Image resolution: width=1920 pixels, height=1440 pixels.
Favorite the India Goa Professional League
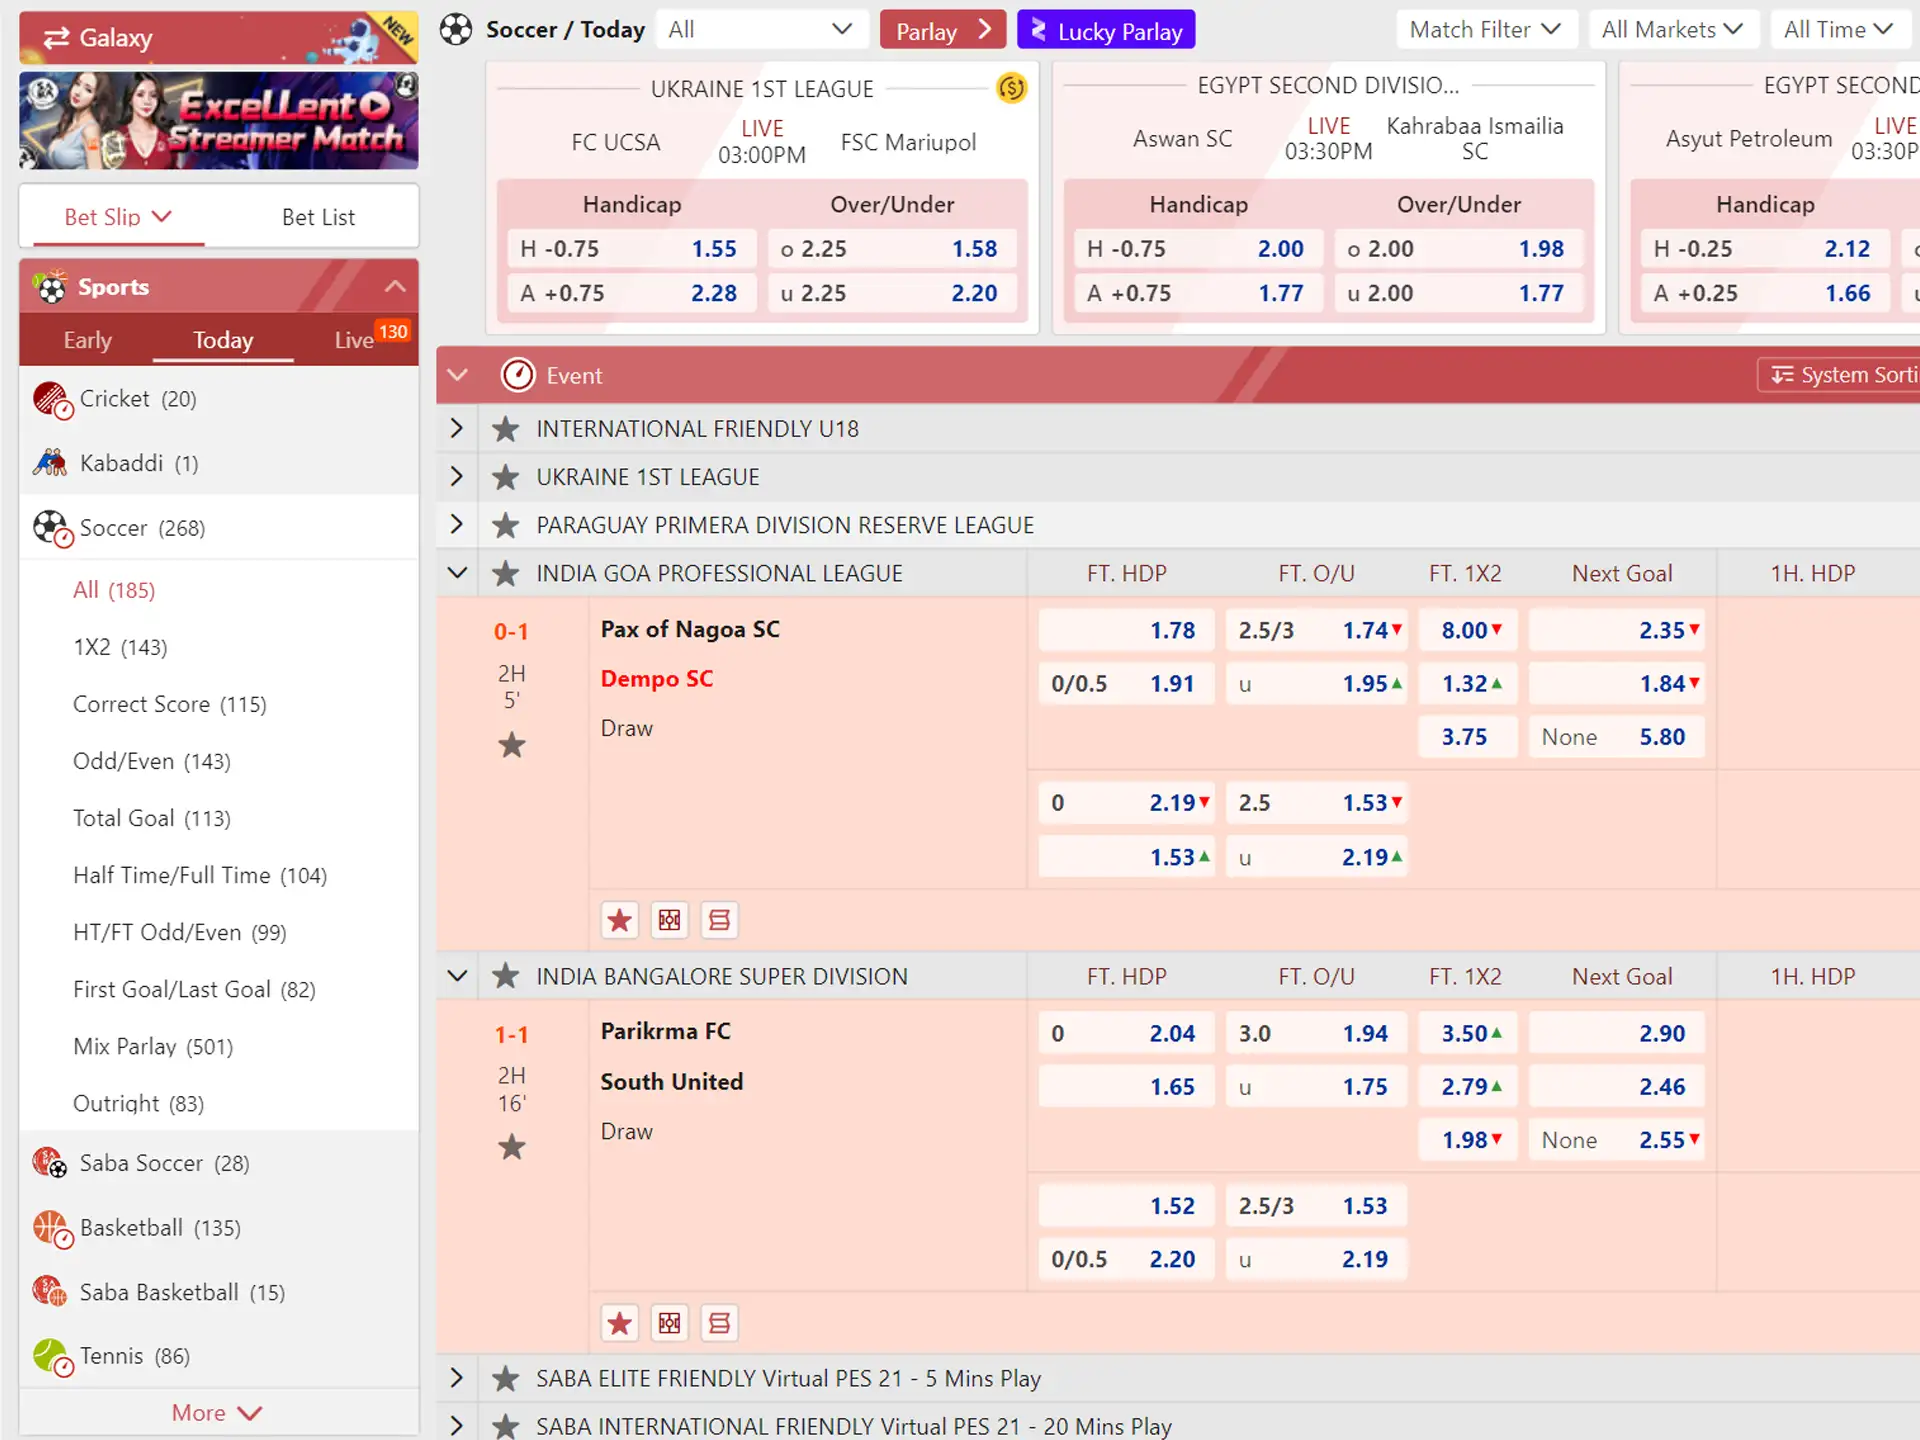(506, 573)
